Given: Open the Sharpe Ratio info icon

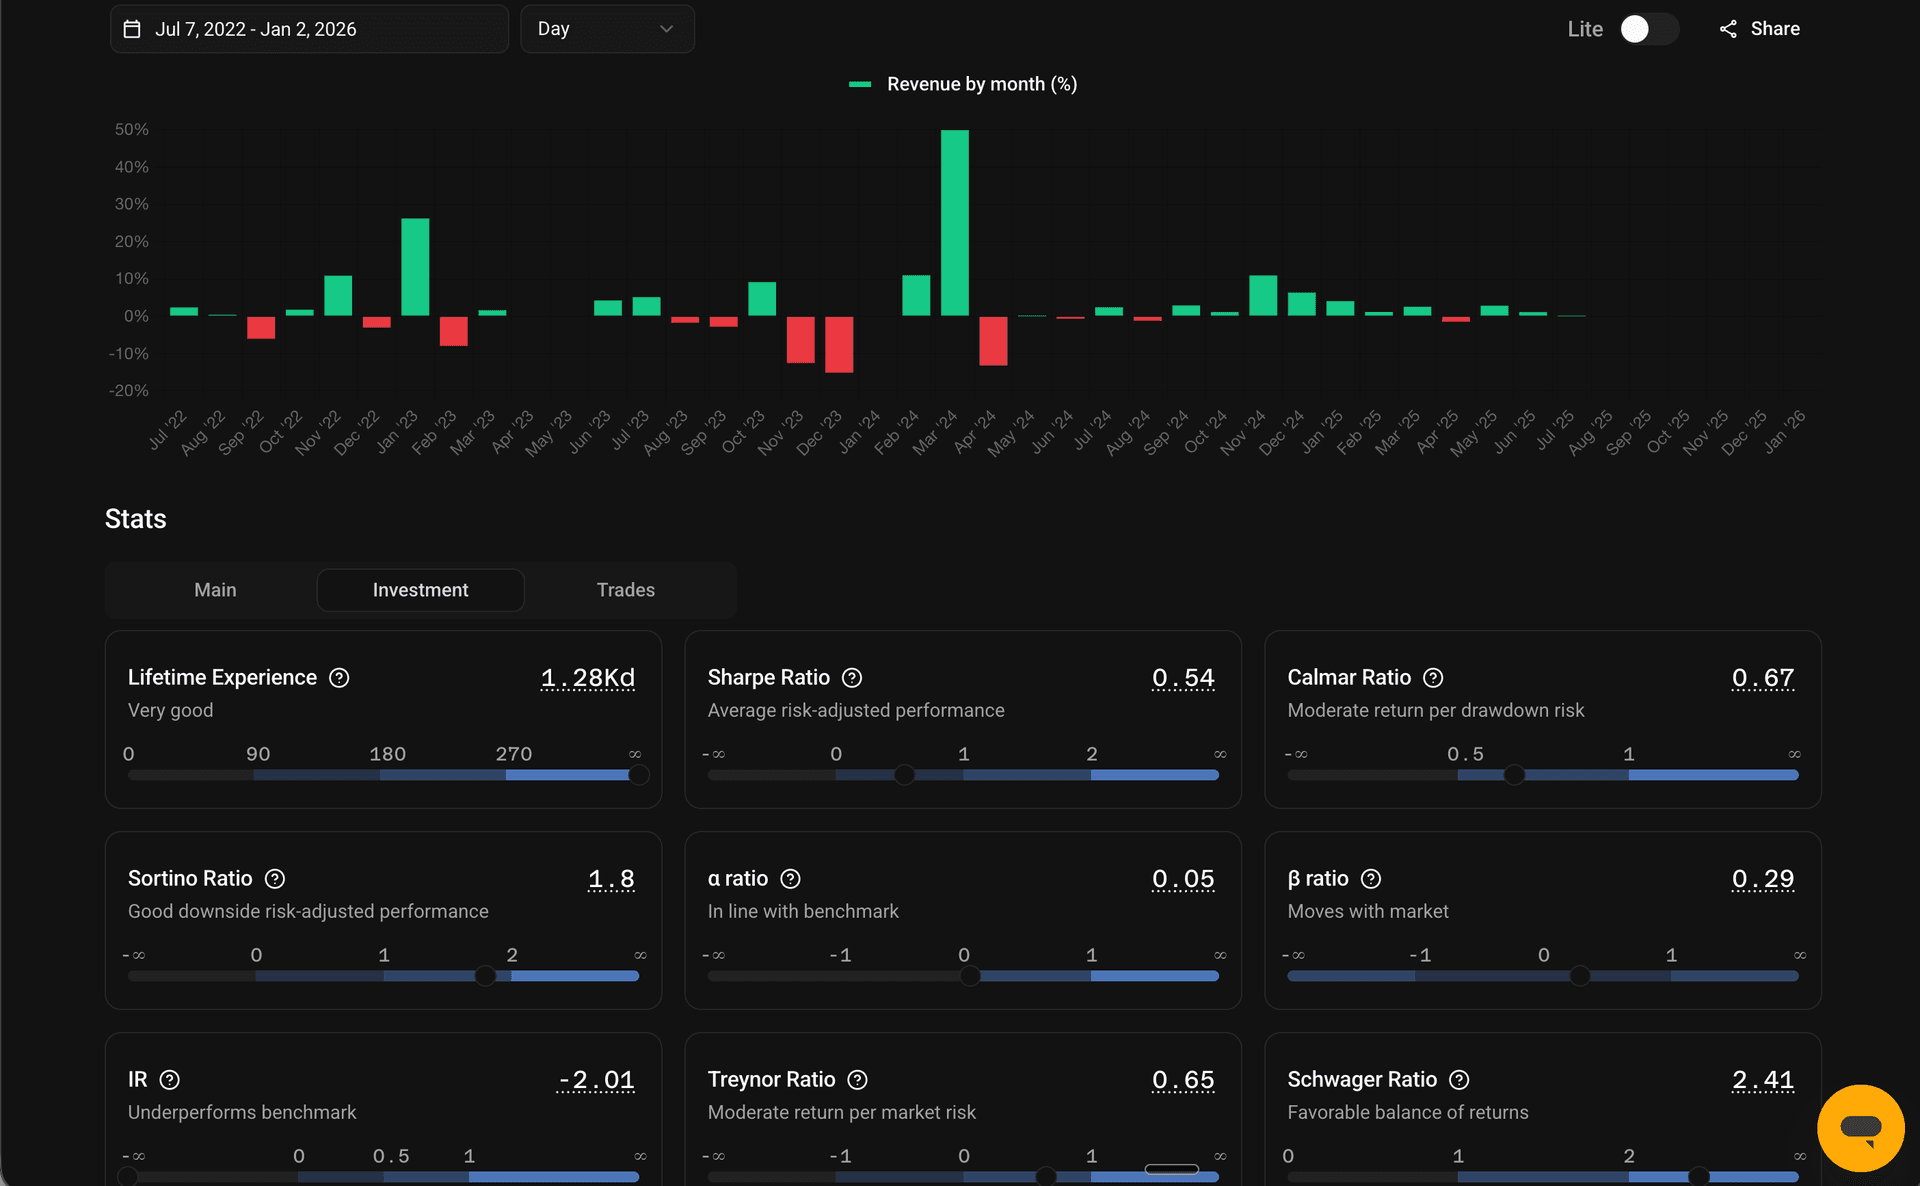Looking at the screenshot, I should pyautogui.click(x=853, y=677).
